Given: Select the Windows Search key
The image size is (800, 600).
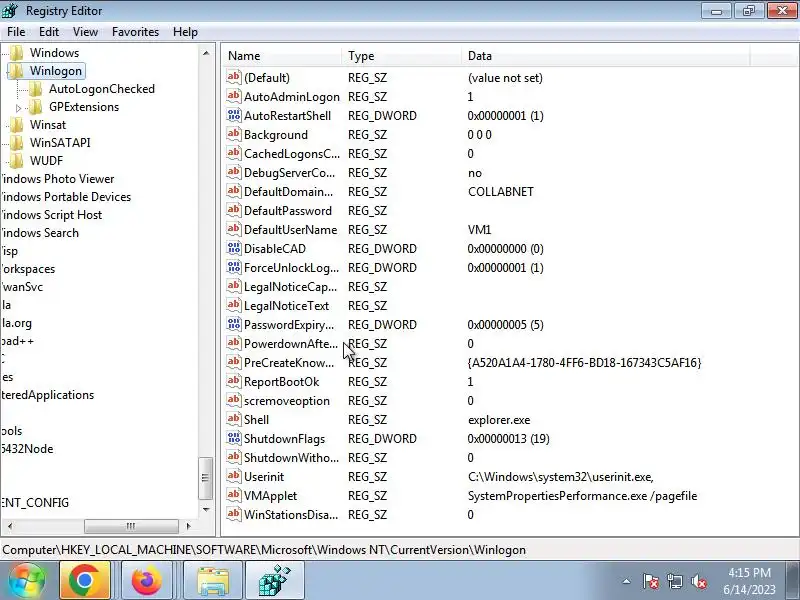Looking at the screenshot, I should coord(40,233).
